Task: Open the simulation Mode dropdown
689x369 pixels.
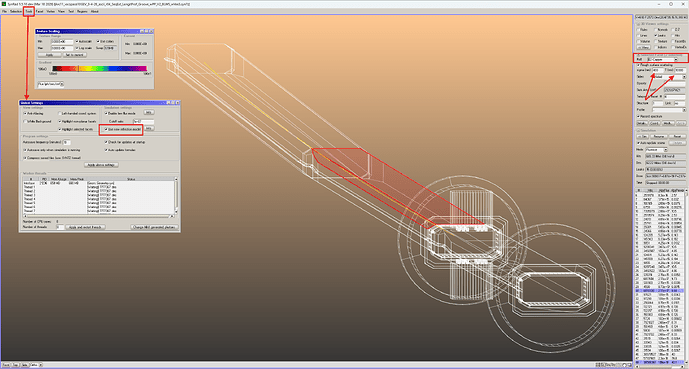Action: 656,150
